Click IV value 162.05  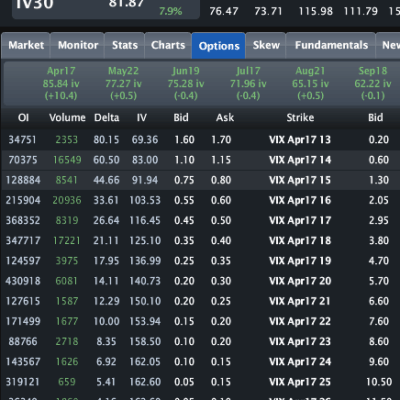coord(145,362)
